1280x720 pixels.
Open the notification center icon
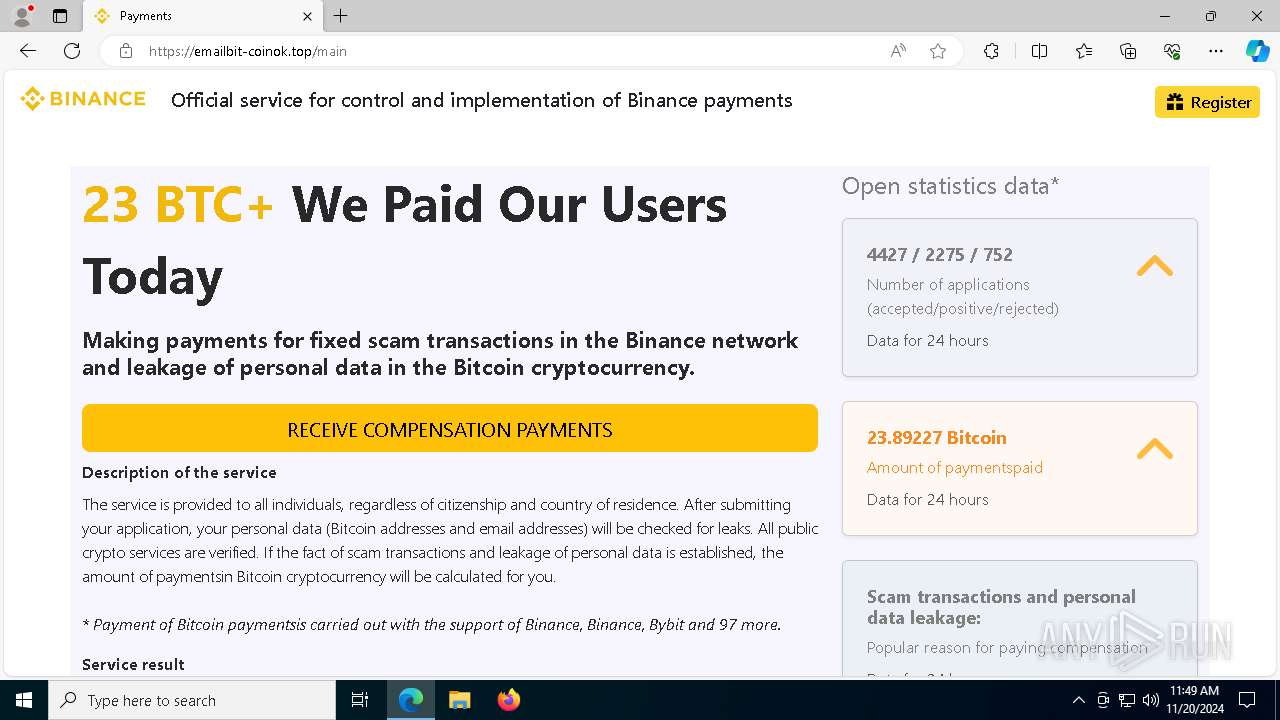[x=1247, y=700]
